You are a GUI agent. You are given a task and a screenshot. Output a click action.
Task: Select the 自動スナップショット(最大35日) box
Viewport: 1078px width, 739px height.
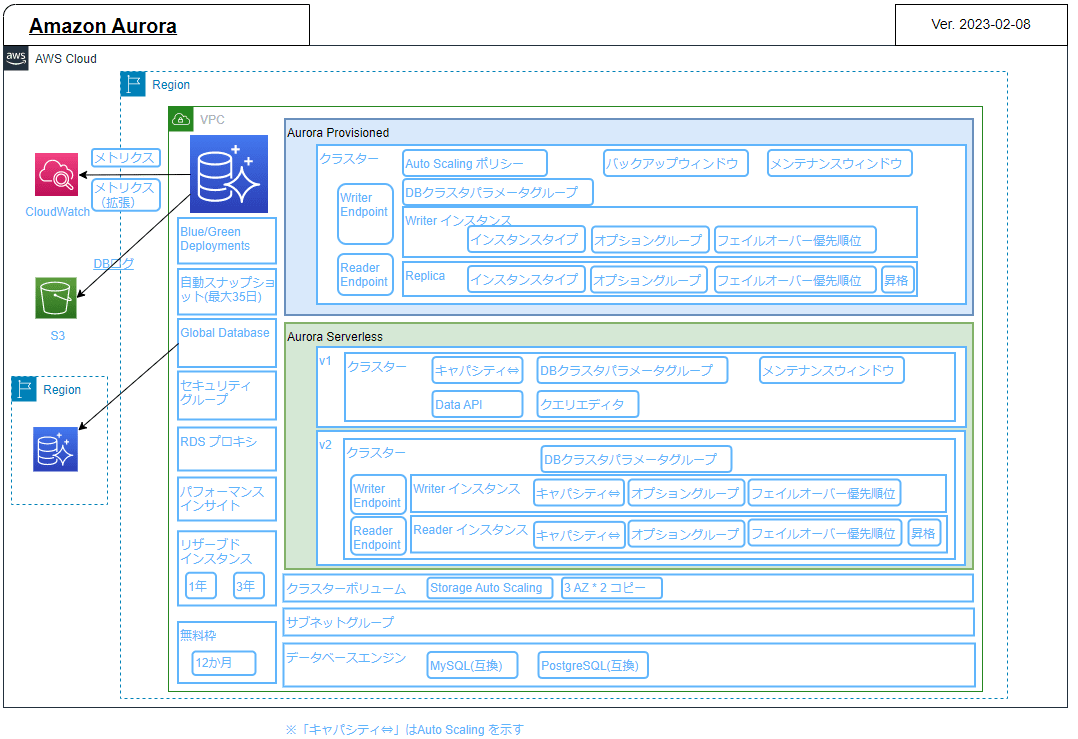(227, 291)
